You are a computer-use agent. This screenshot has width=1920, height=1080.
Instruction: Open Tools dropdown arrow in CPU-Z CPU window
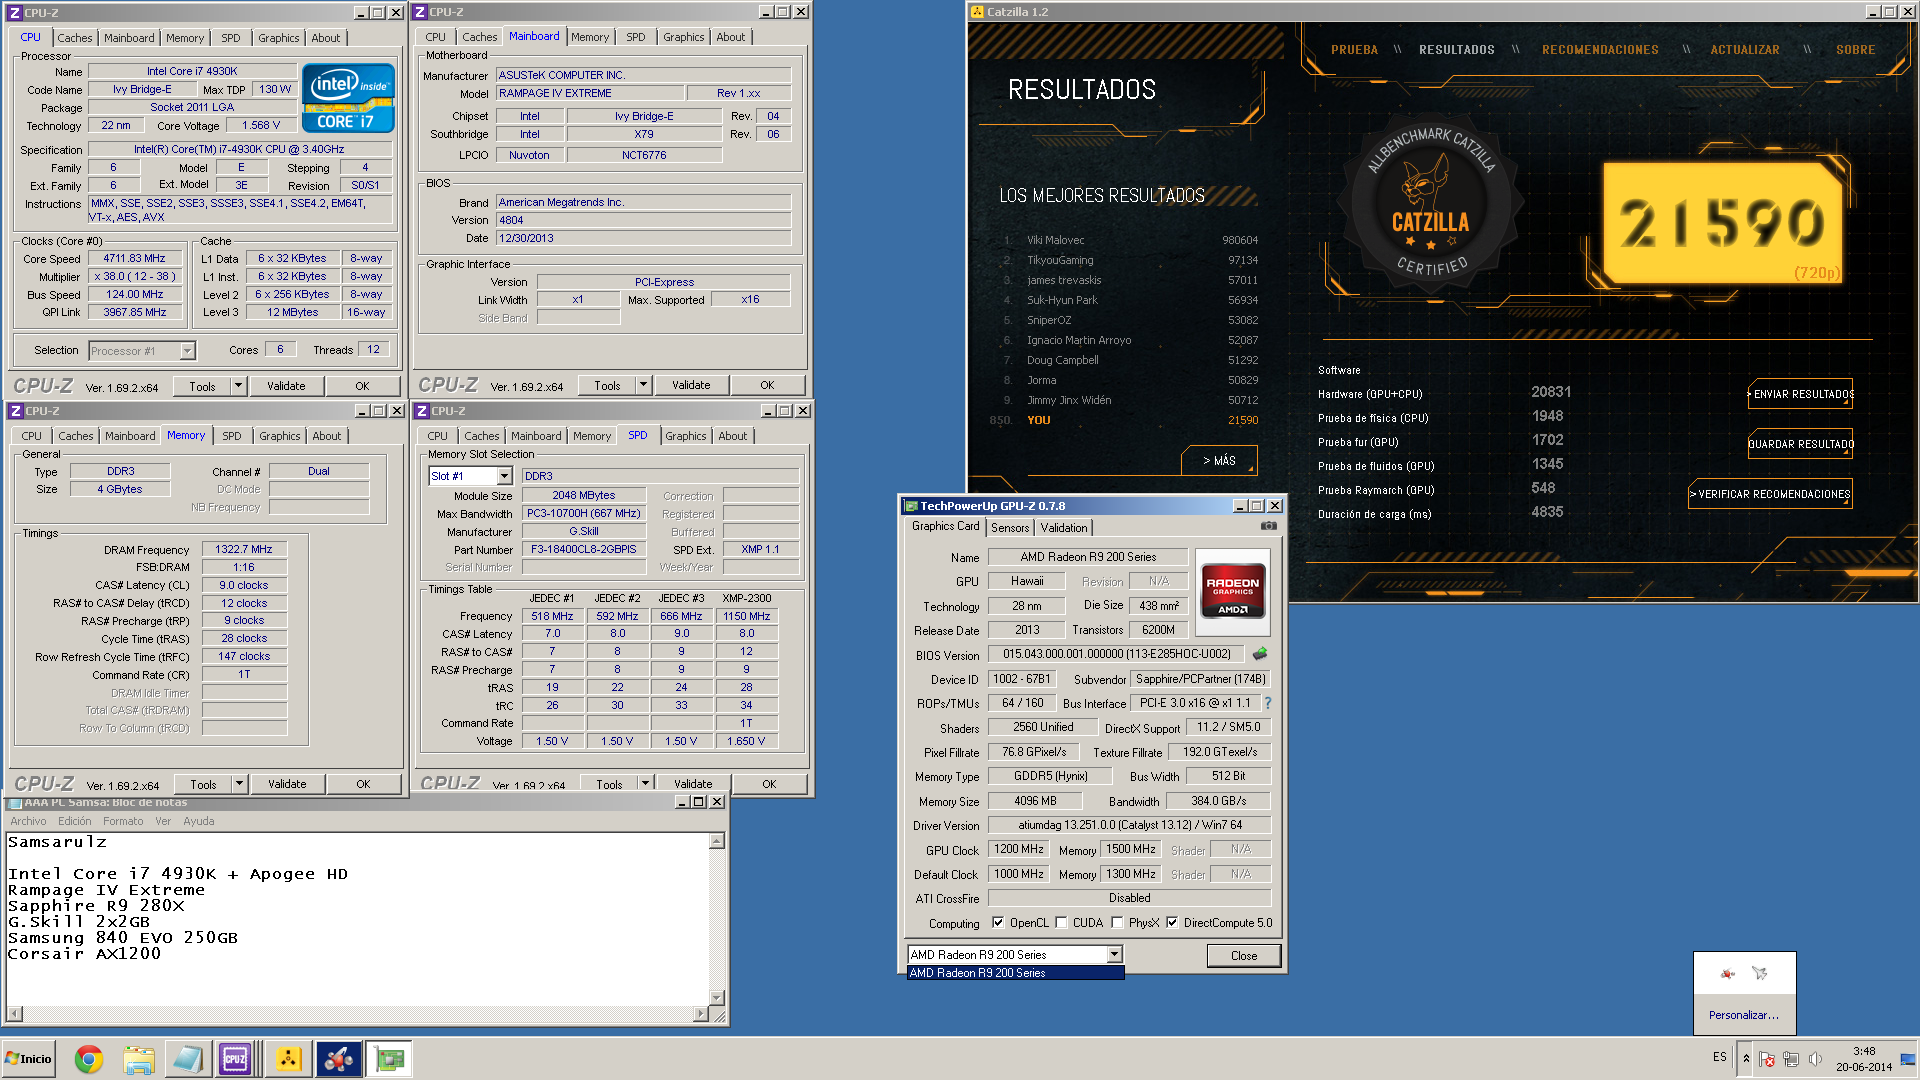[238, 386]
